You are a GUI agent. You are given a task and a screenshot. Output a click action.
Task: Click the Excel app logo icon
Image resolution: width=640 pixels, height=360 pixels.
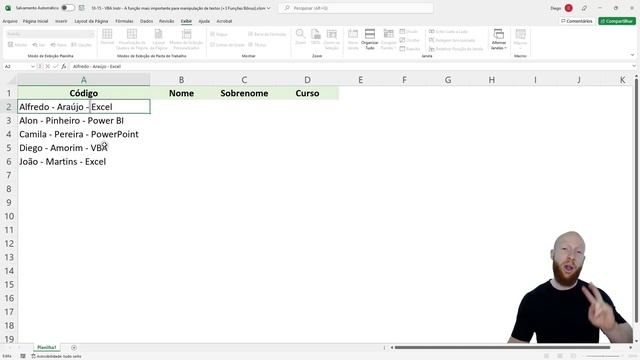(x=8, y=8)
